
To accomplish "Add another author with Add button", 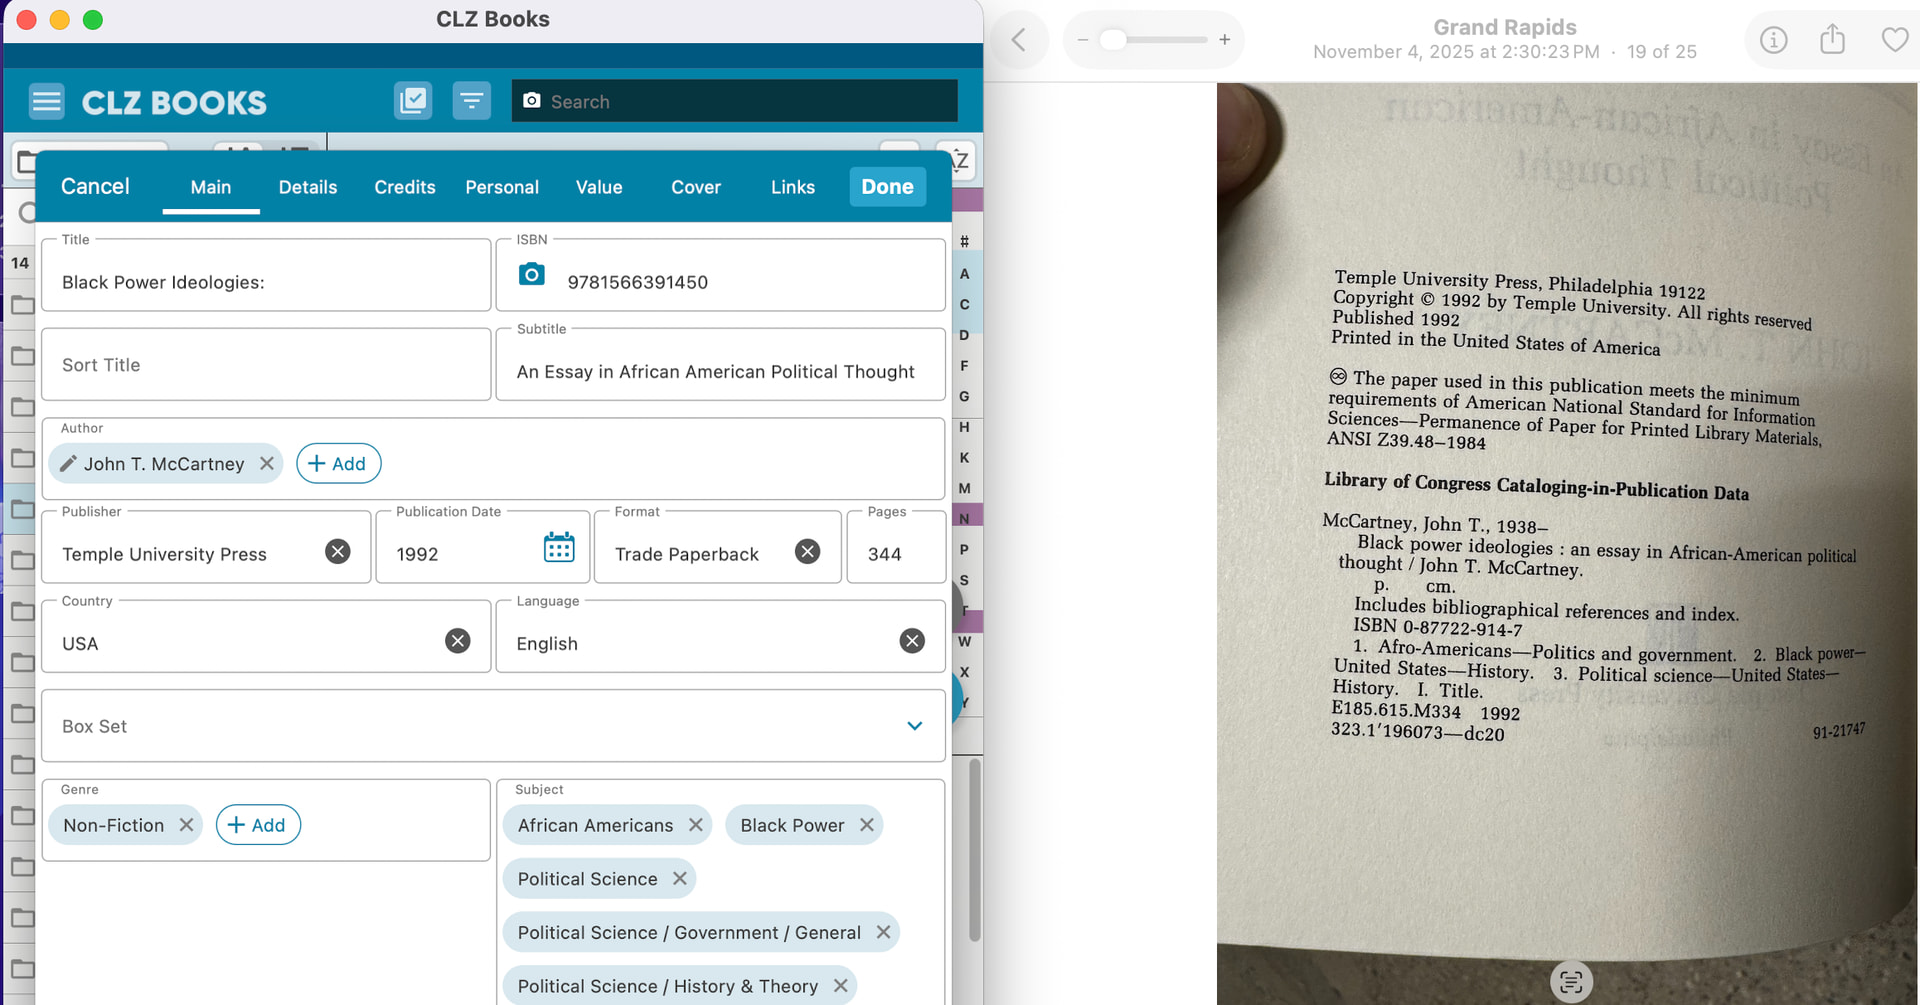I will click(x=338, y=464).
